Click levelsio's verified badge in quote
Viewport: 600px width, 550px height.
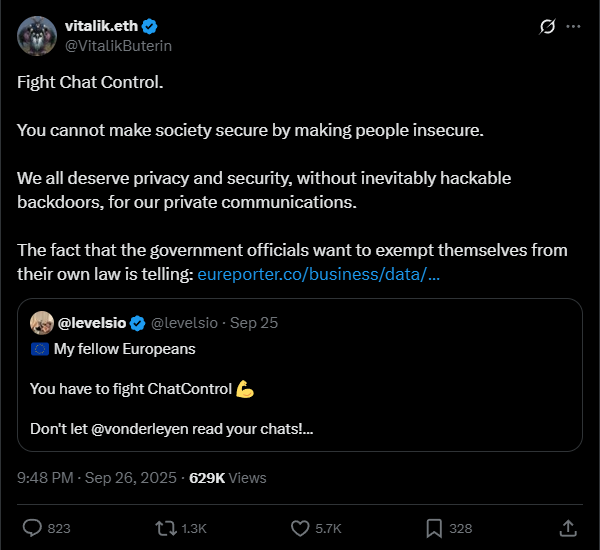pos(138,322)
